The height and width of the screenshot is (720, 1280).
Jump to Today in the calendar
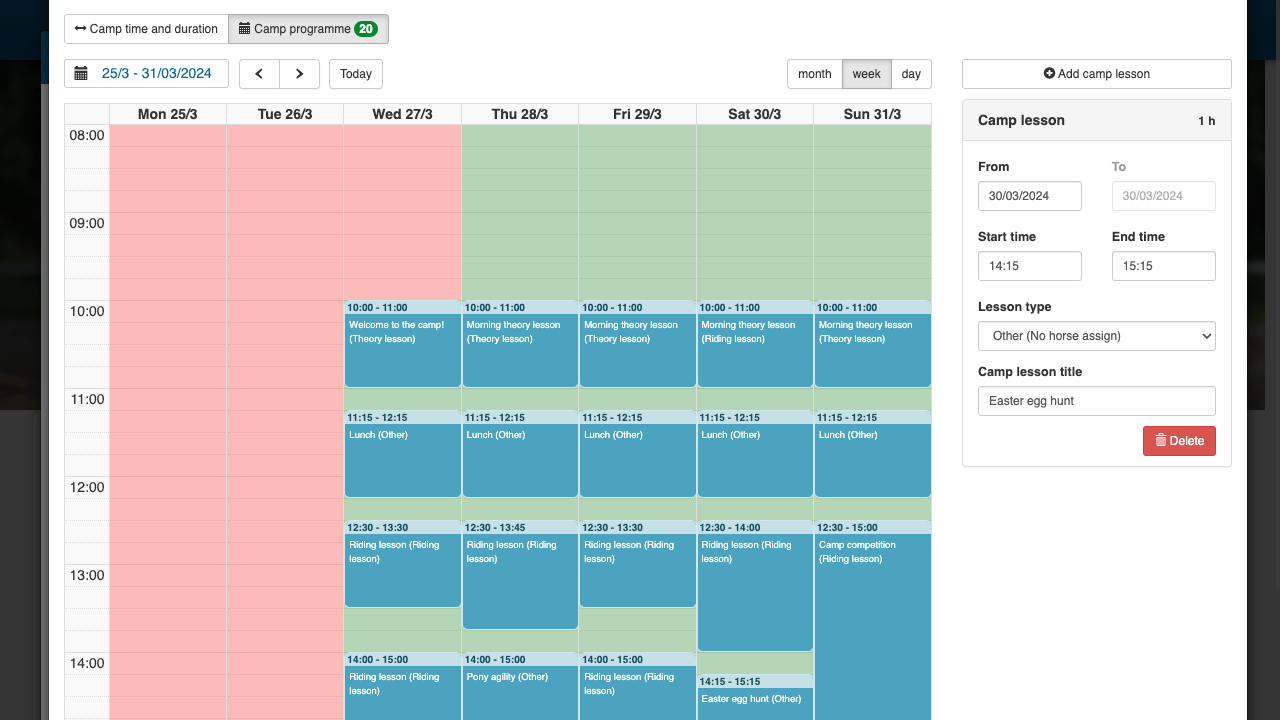(x=356, y=74)
